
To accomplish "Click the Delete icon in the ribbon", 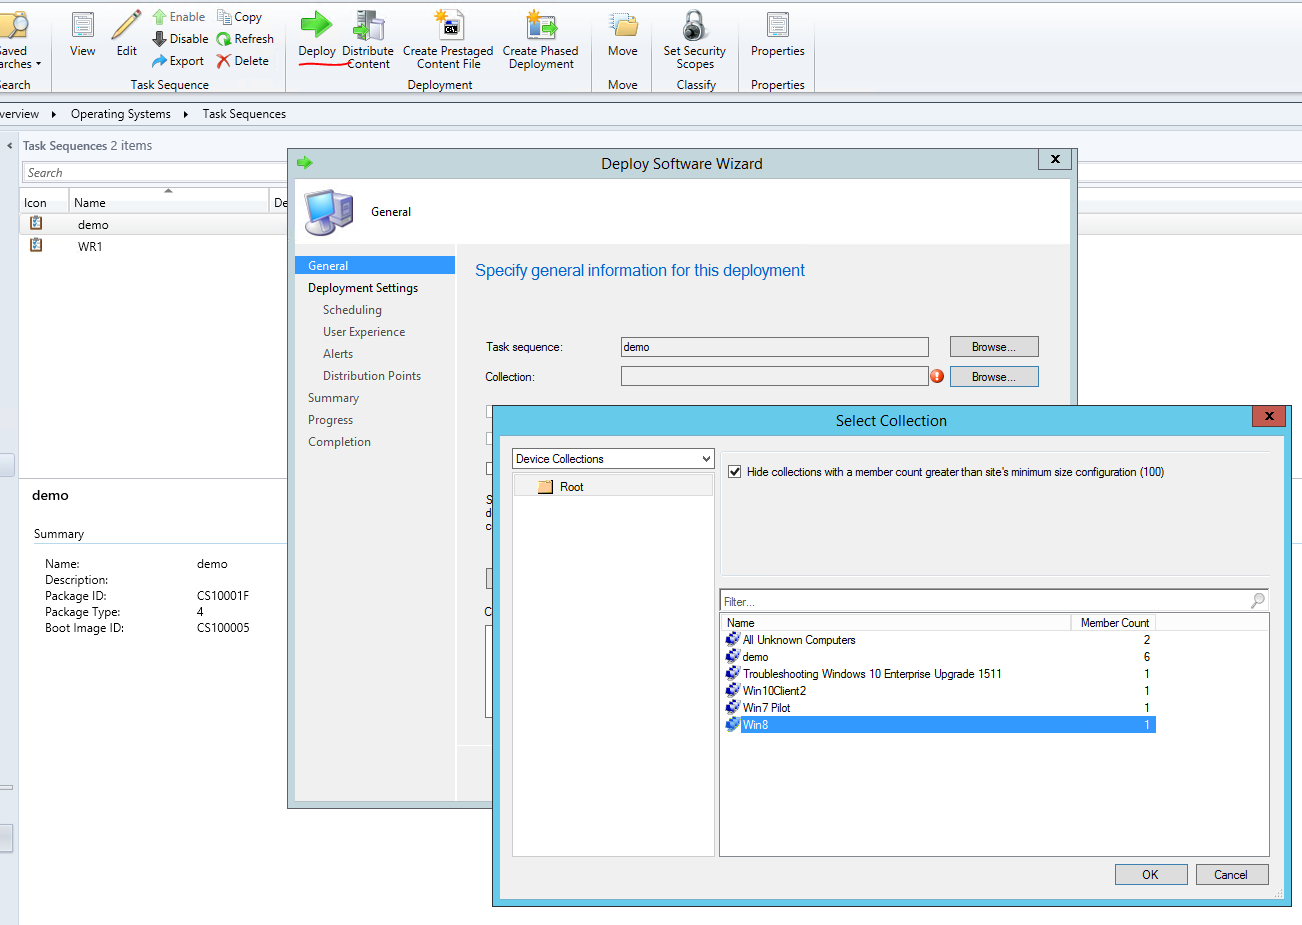I will coord(243,60).
